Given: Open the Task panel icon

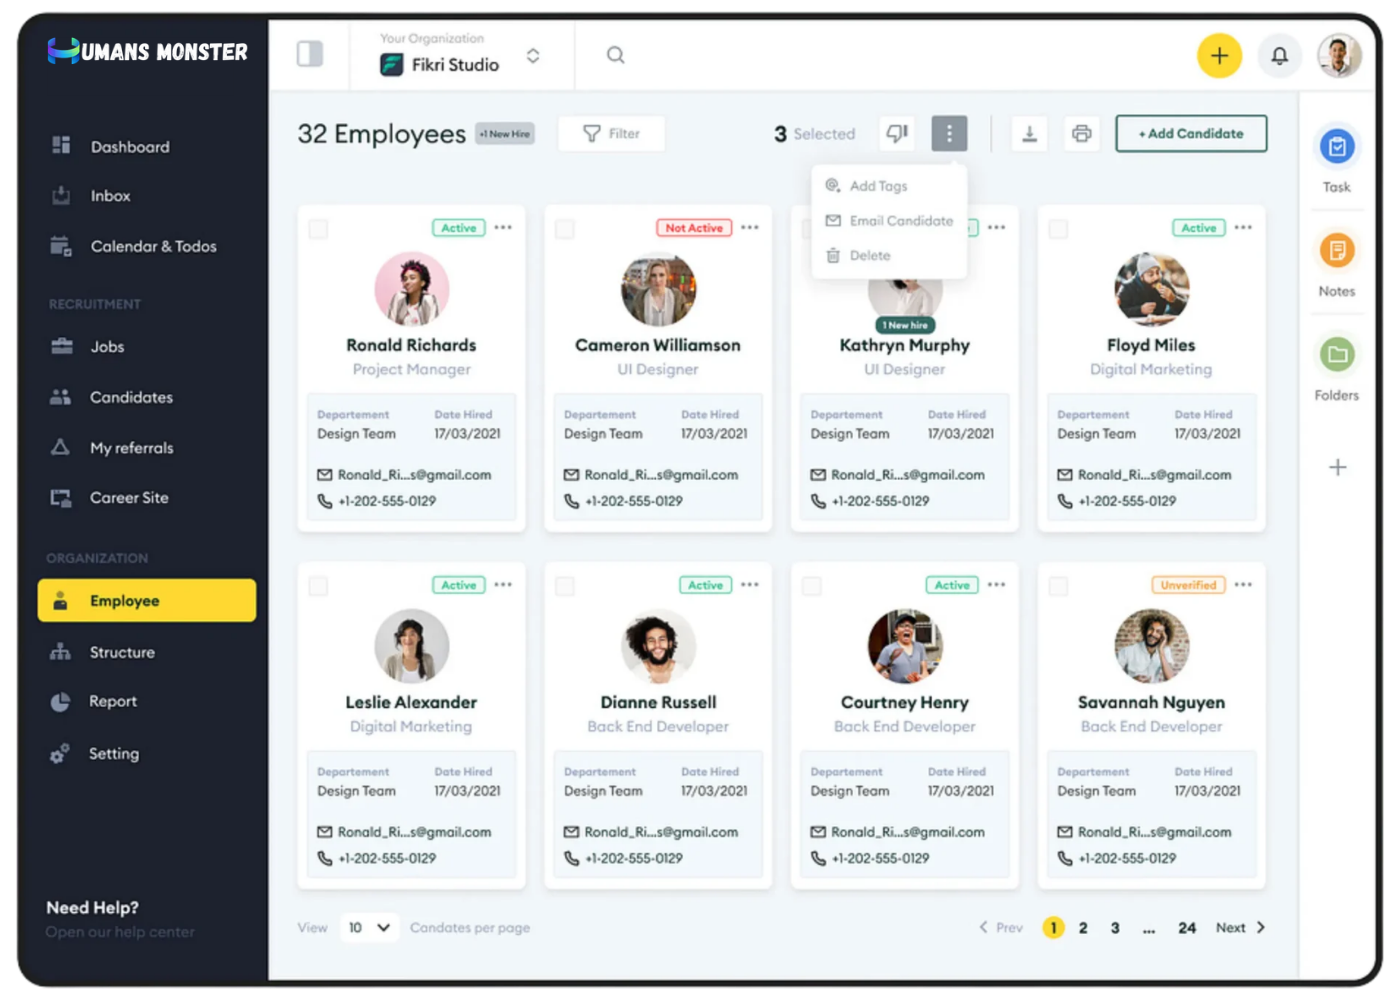Looking at the screenshot, I should point(1337,148).
